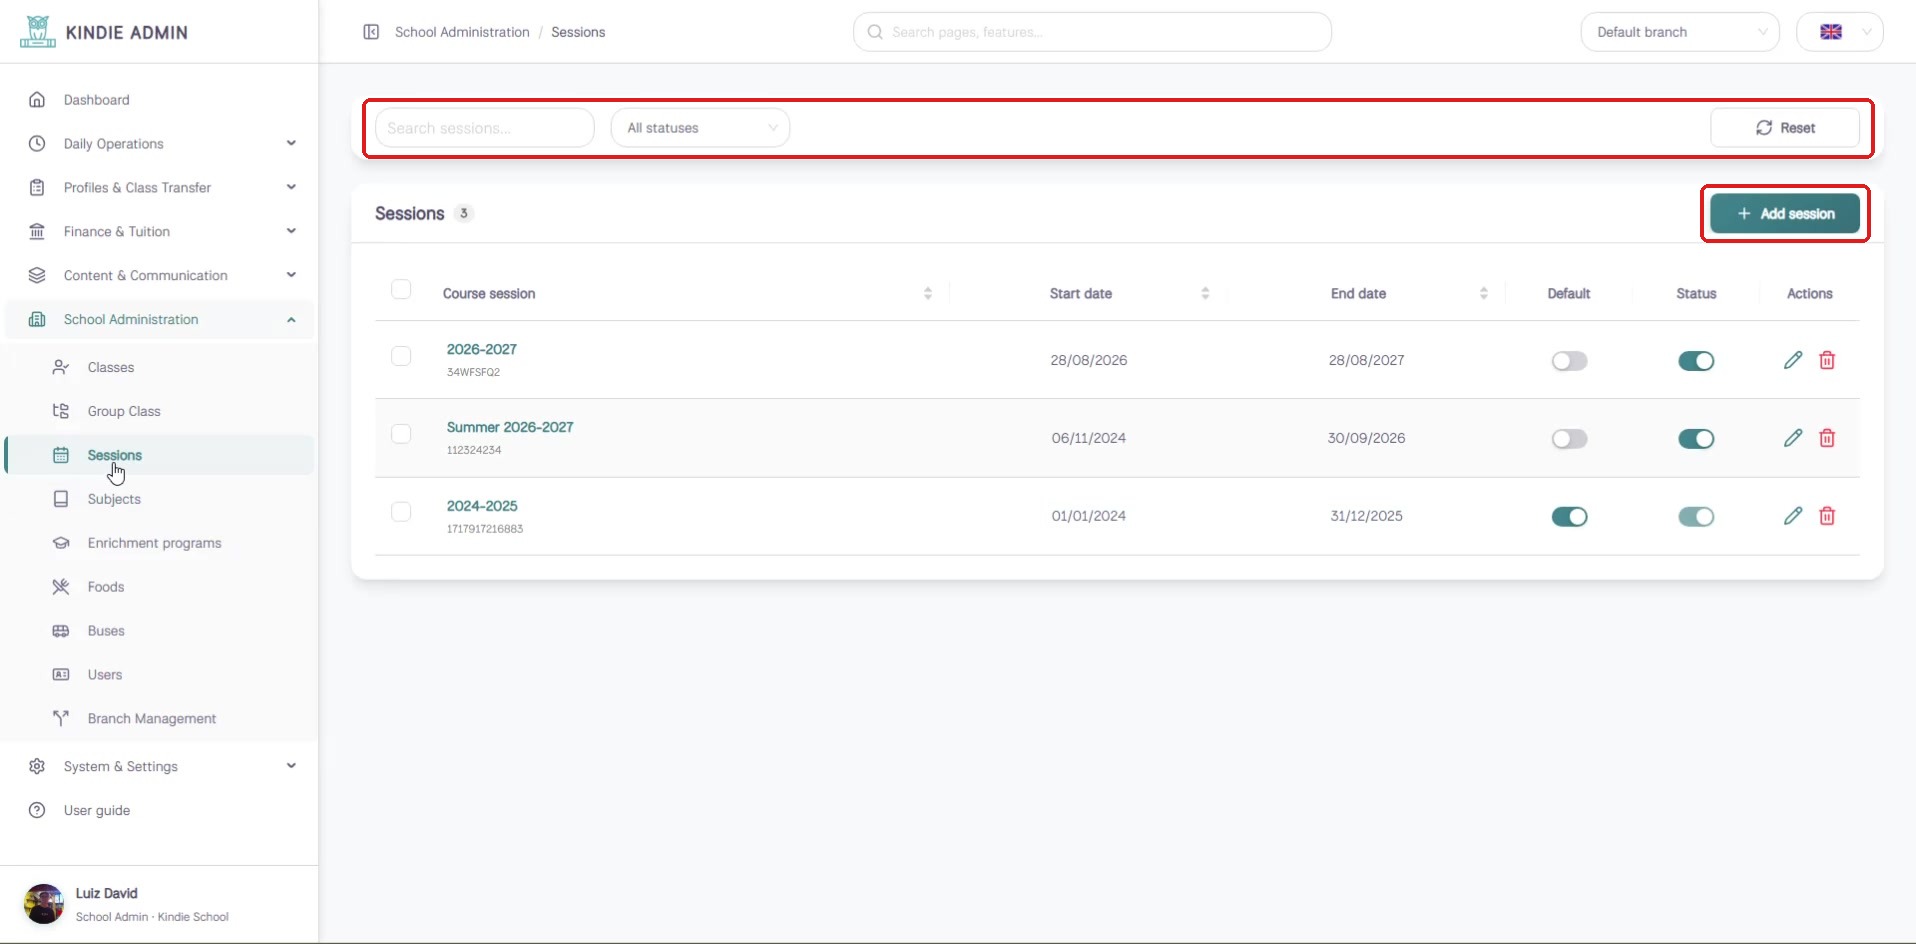Edit the 2026-2027 session pencil icon
Viewport: 1916px width, 944px height.
(1793, 360)
